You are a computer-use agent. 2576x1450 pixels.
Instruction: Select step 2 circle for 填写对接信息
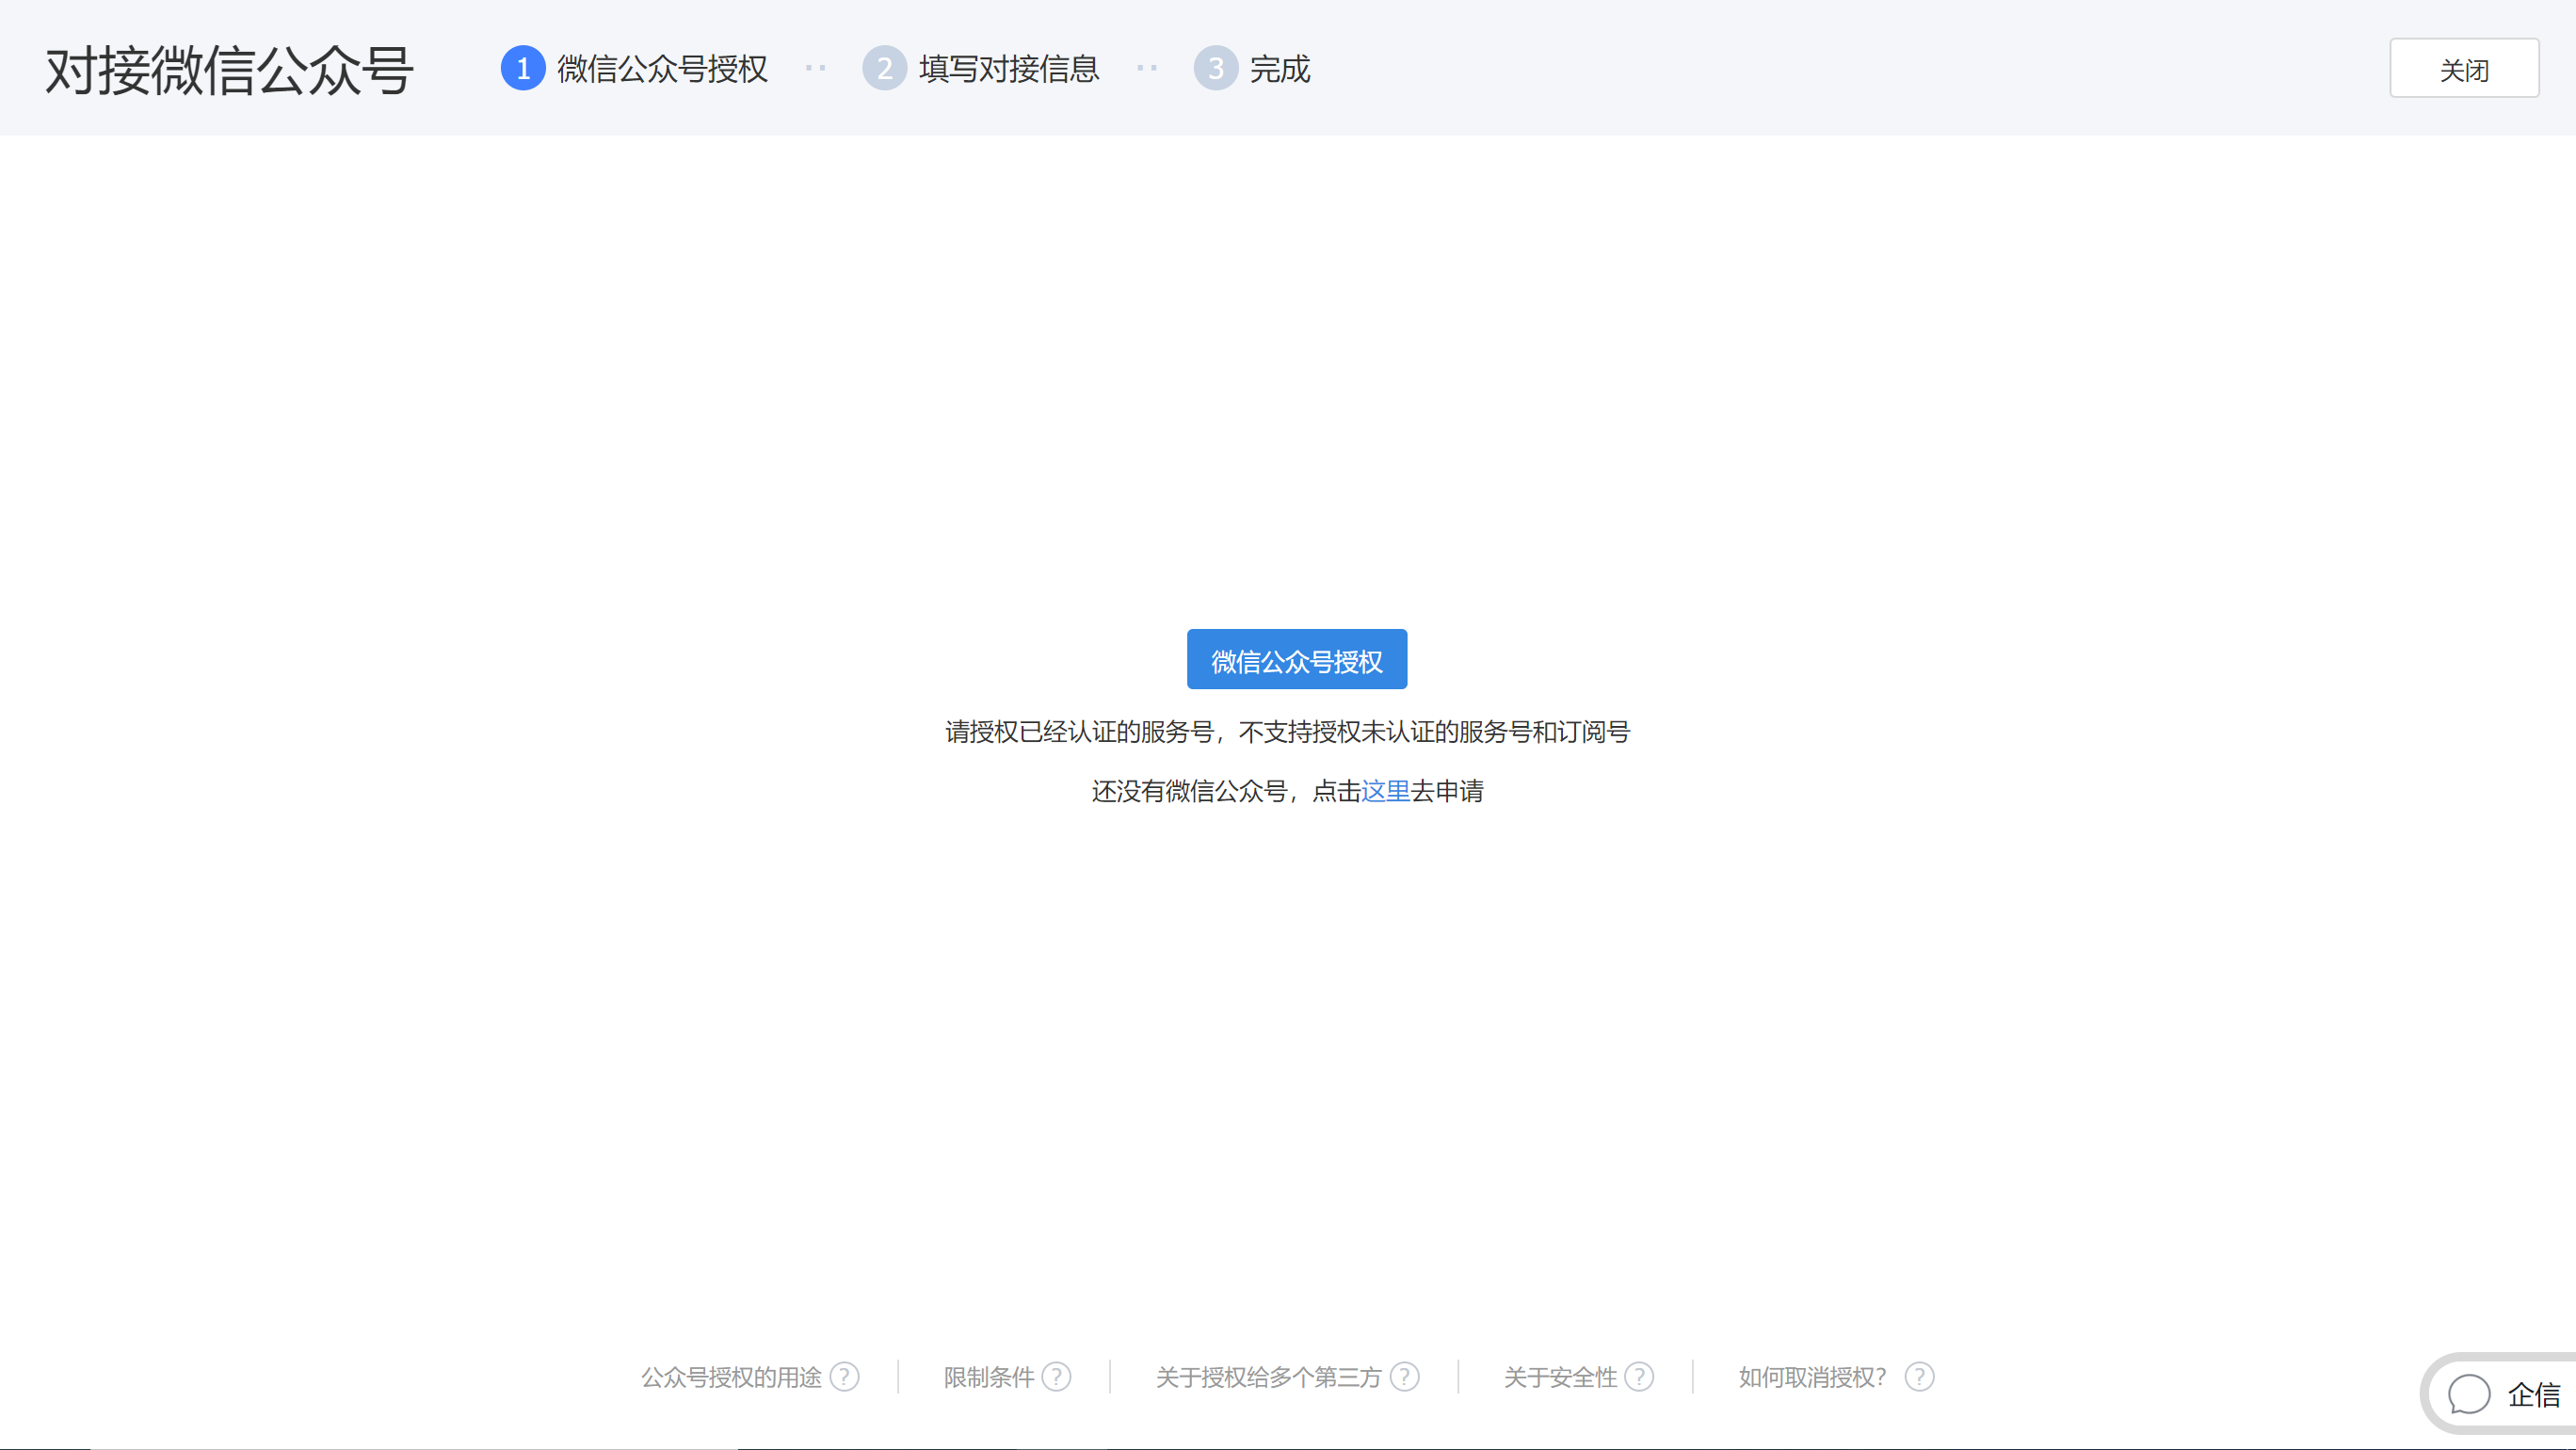(884, 68)
